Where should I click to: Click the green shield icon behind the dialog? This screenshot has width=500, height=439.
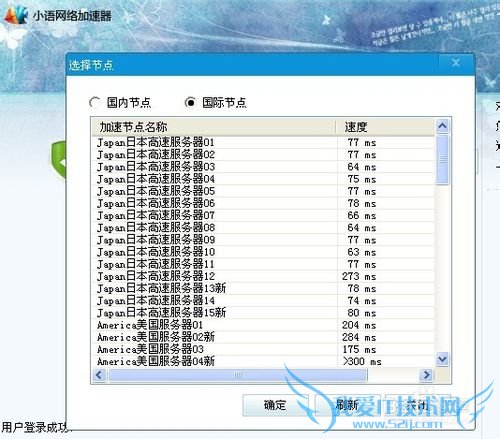tap(59, 161)
